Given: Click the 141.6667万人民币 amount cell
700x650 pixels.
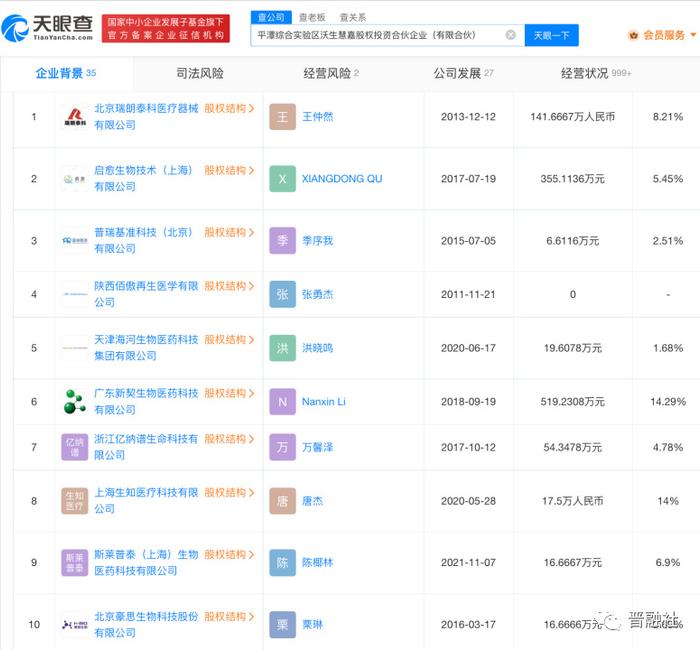Looking at the screenshot, I should pos(572,117).
